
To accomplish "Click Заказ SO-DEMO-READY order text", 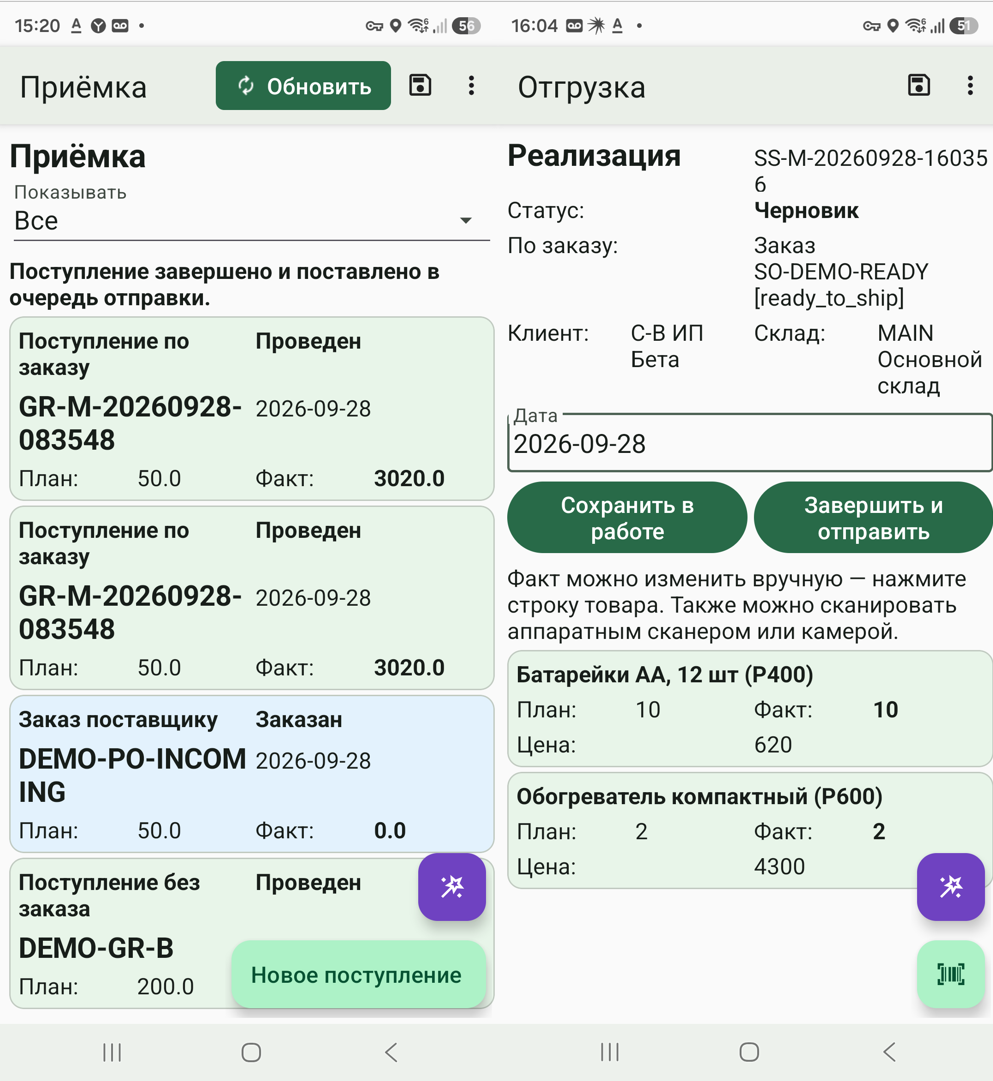I will [841, 272].
